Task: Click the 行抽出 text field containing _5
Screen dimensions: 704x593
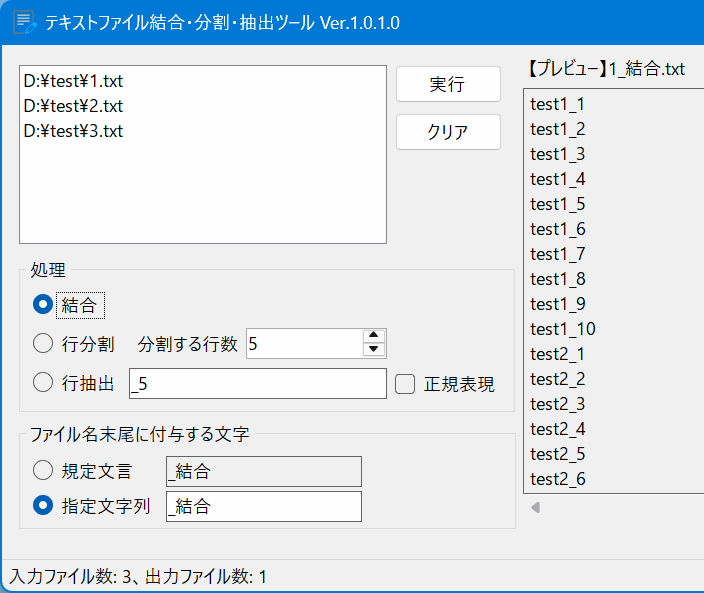Action: click(258, 383)
